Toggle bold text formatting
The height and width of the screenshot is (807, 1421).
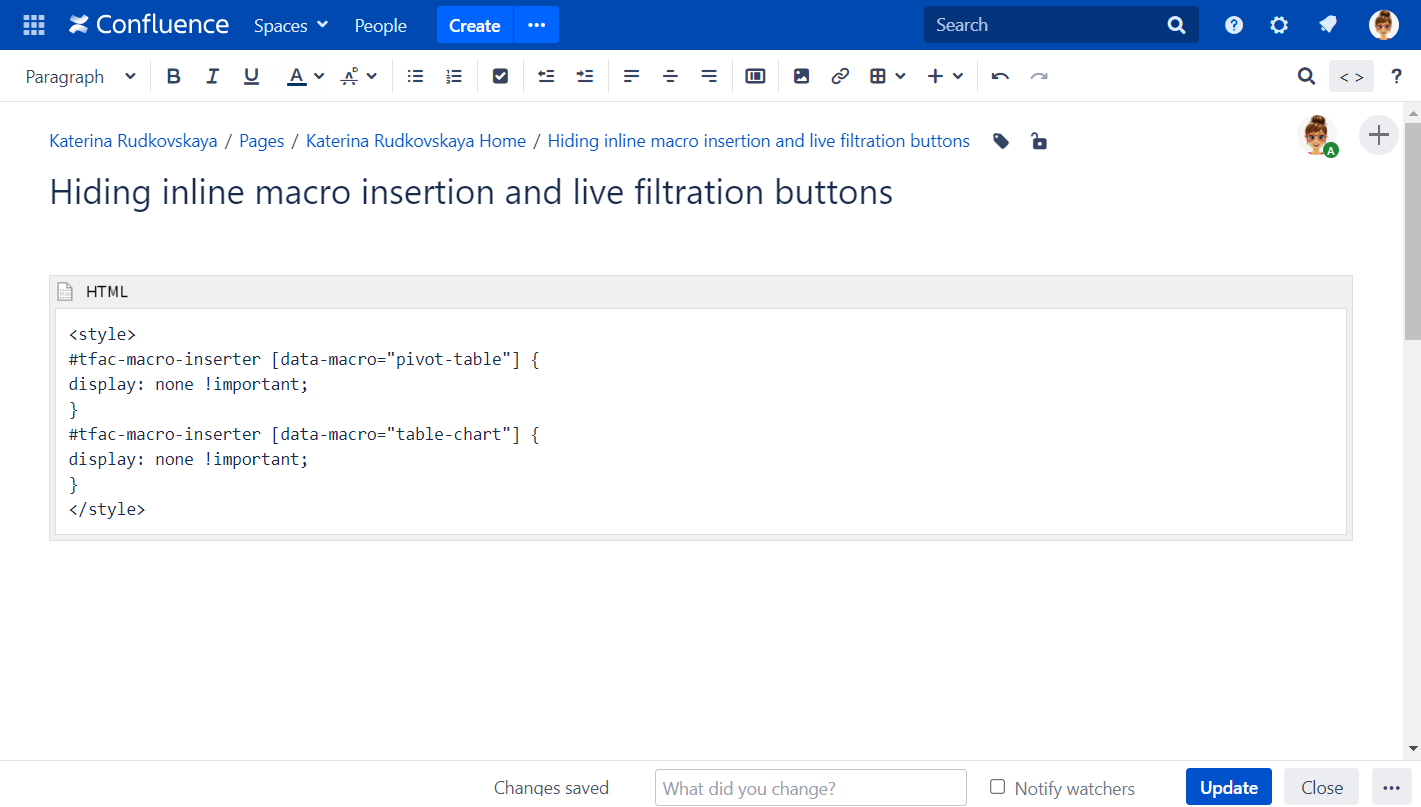pos(174,76)
